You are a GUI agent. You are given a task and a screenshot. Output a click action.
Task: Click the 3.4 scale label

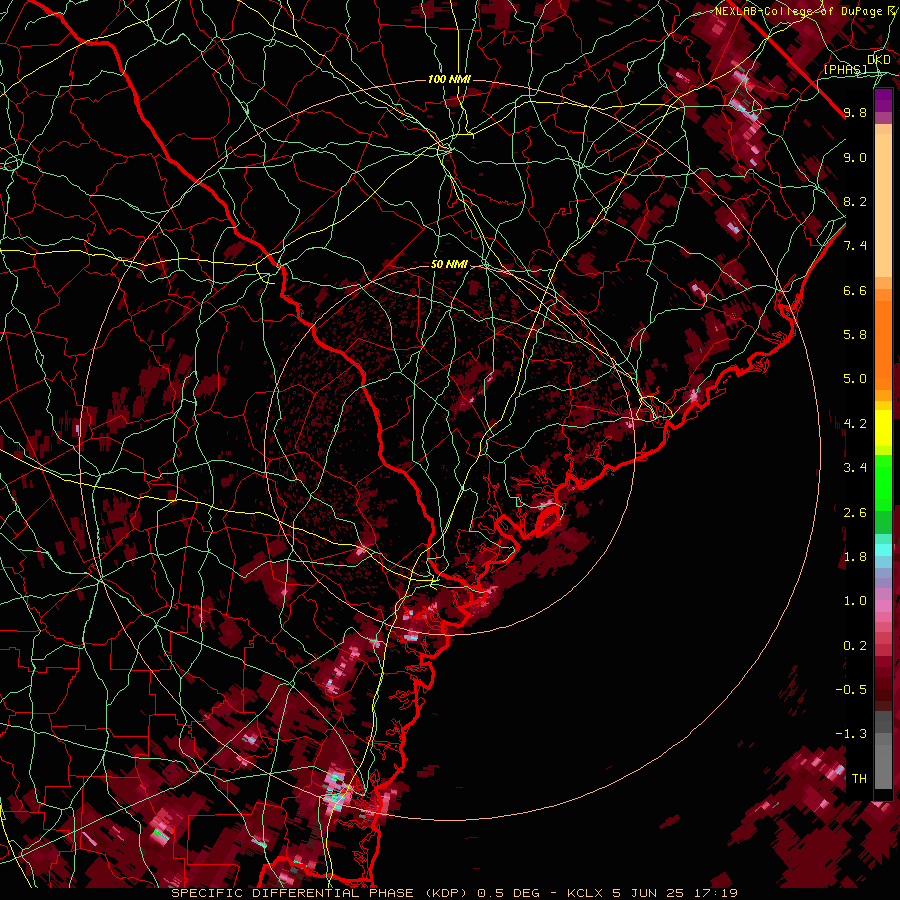(x=855, y=468)
